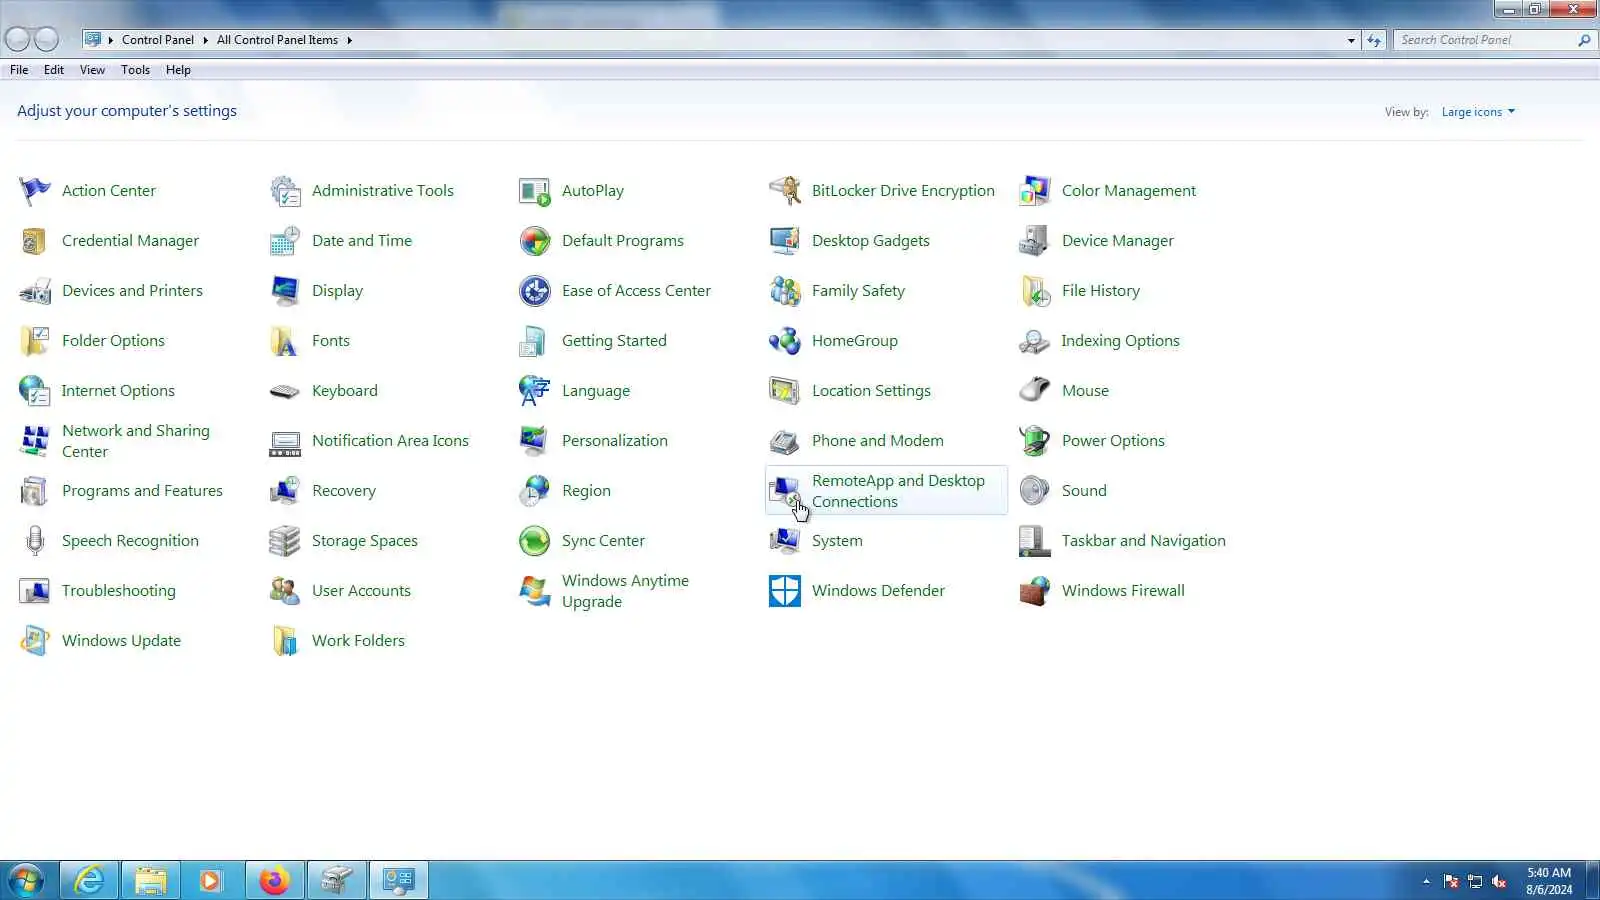Click the address bar refresh button
1600x900 pixels.
pos(1374,41)
